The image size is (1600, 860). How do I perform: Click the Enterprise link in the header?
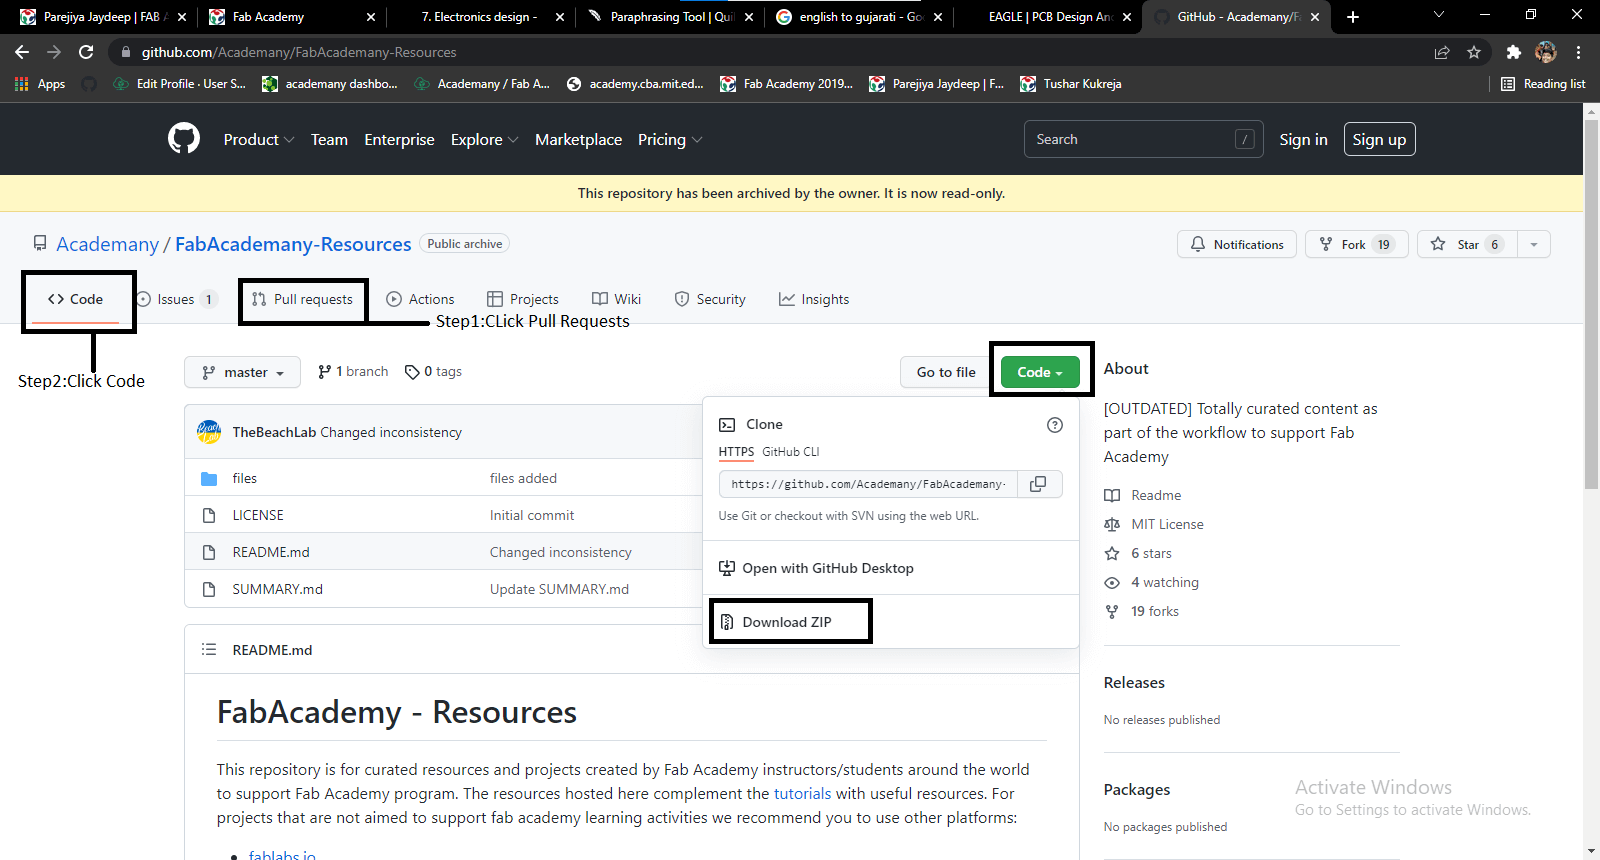[x=399, y=139]
